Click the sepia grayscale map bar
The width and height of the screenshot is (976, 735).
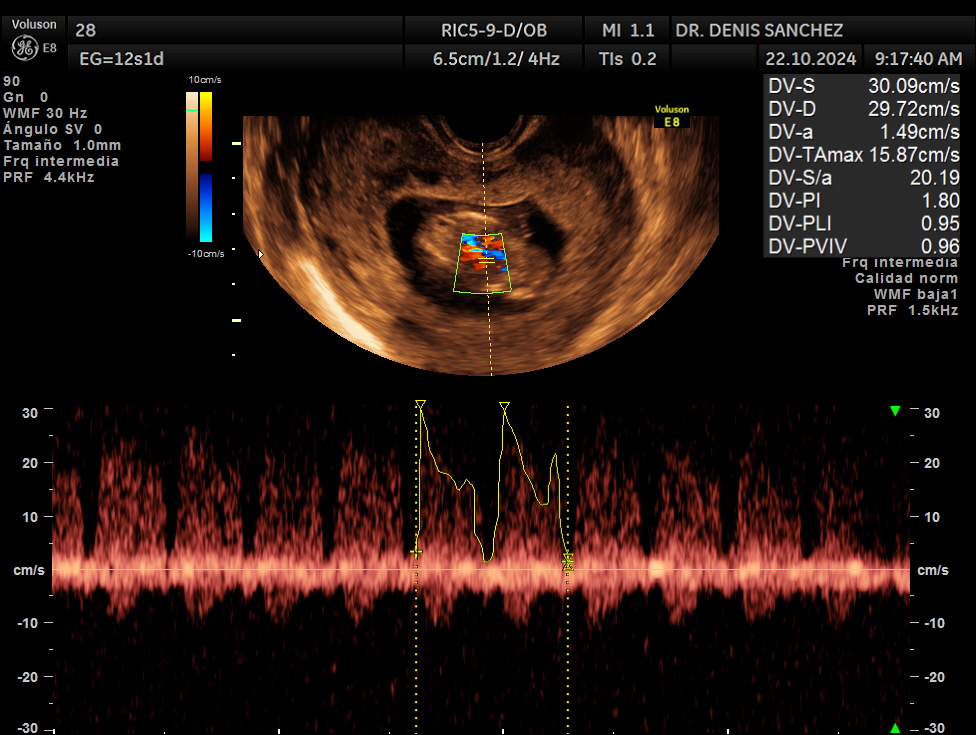click(x=191, y=167)
